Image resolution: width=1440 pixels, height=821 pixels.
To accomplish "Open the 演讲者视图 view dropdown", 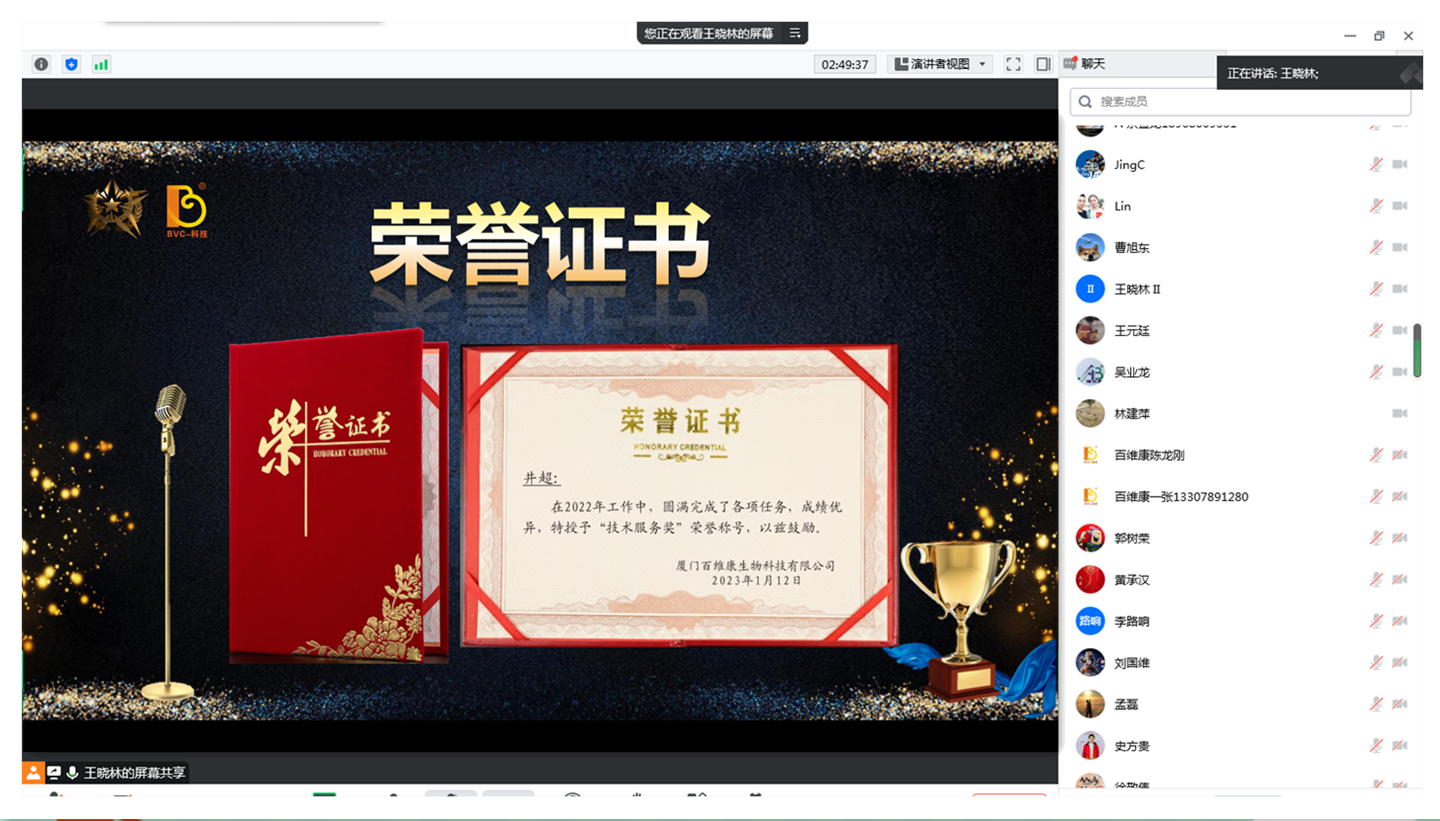I will tap(940, 63).
